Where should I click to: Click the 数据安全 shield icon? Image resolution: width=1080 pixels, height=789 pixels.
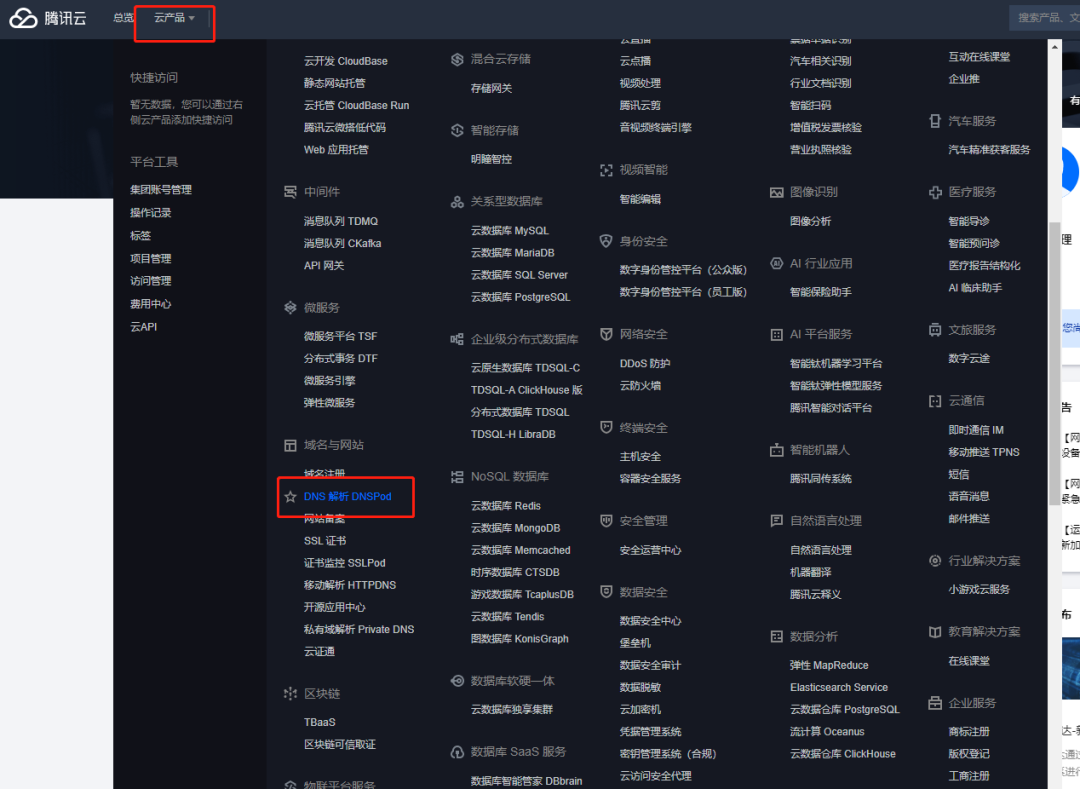[606, 592]
